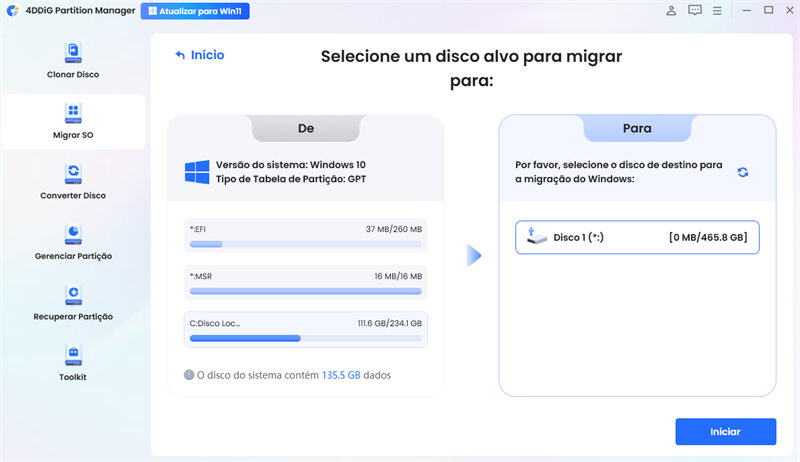Refresh the destination disk list
This screenshot has width=800, height=462.
[743, 172]
